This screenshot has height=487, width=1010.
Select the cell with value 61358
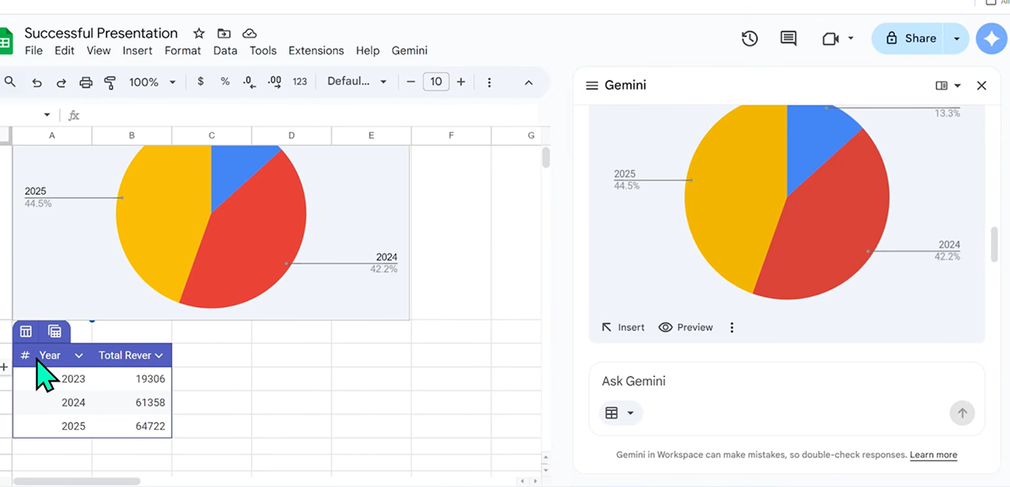(132, 403)
